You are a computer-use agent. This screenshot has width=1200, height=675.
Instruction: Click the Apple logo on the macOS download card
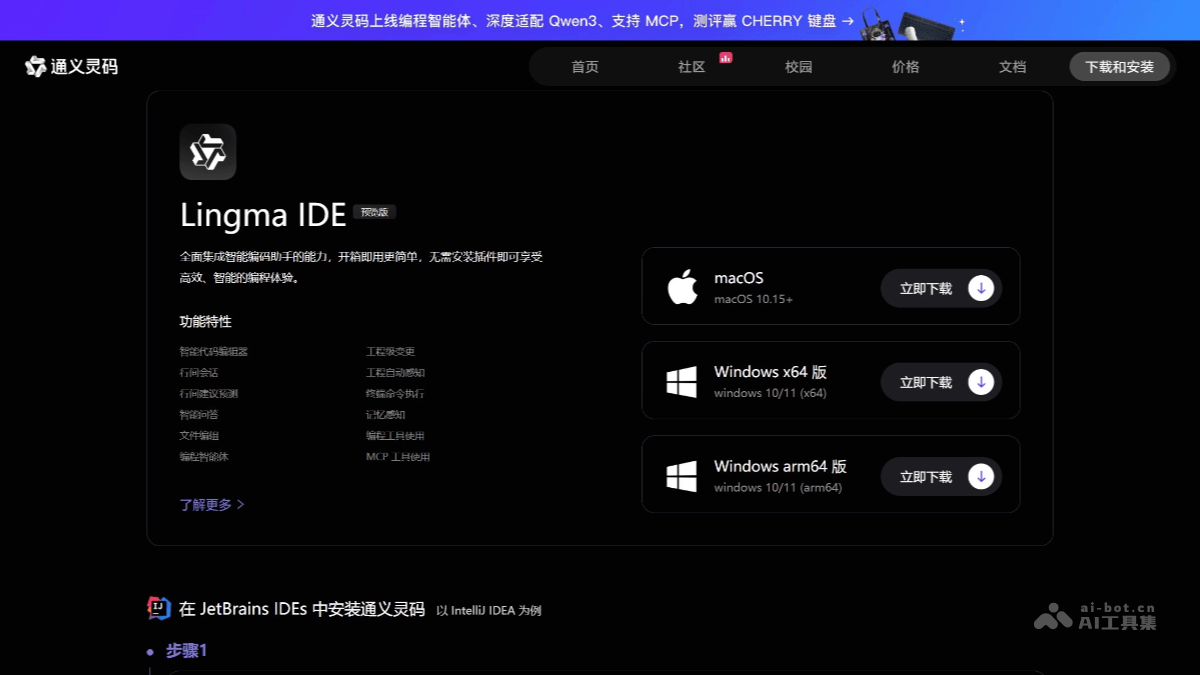(683, 287)
